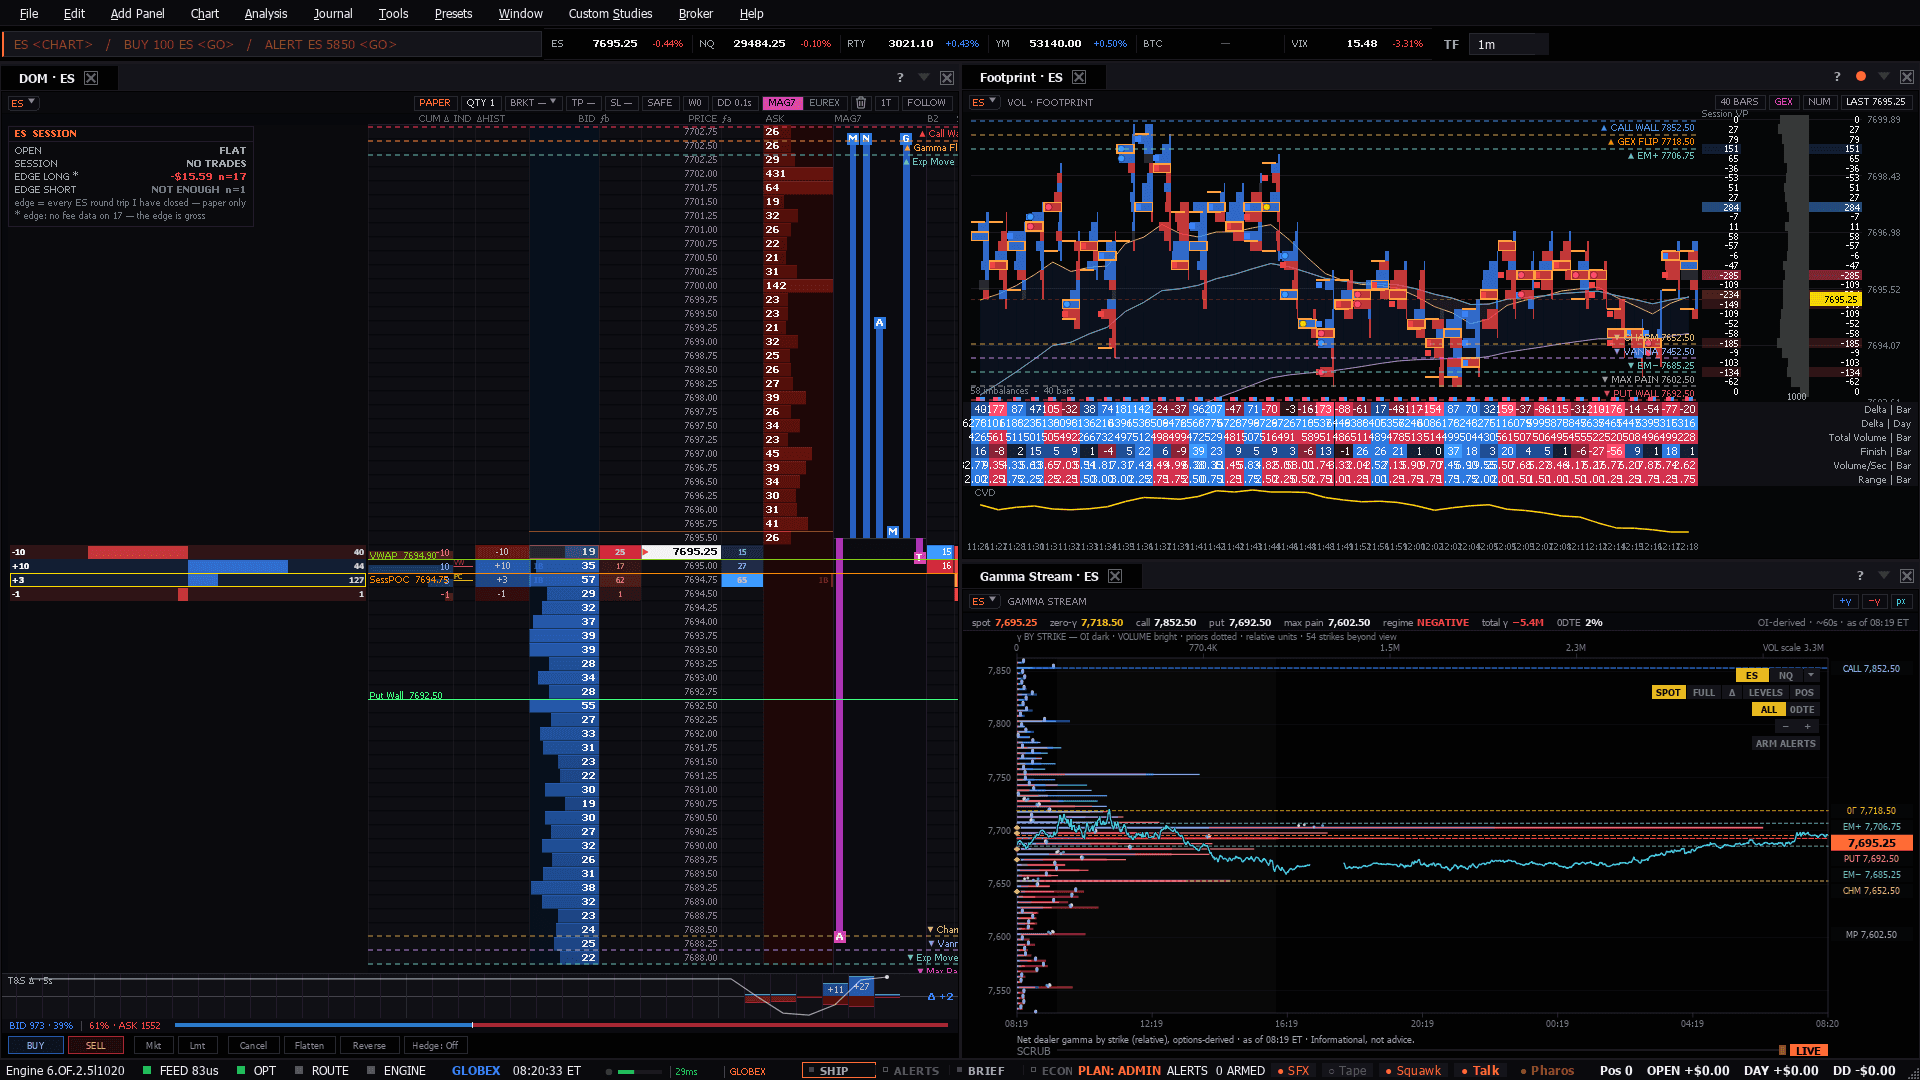Zoom in with the plus button in Gamma Stream
Screen dimensions: 1920x1080
pos(1807,727)
